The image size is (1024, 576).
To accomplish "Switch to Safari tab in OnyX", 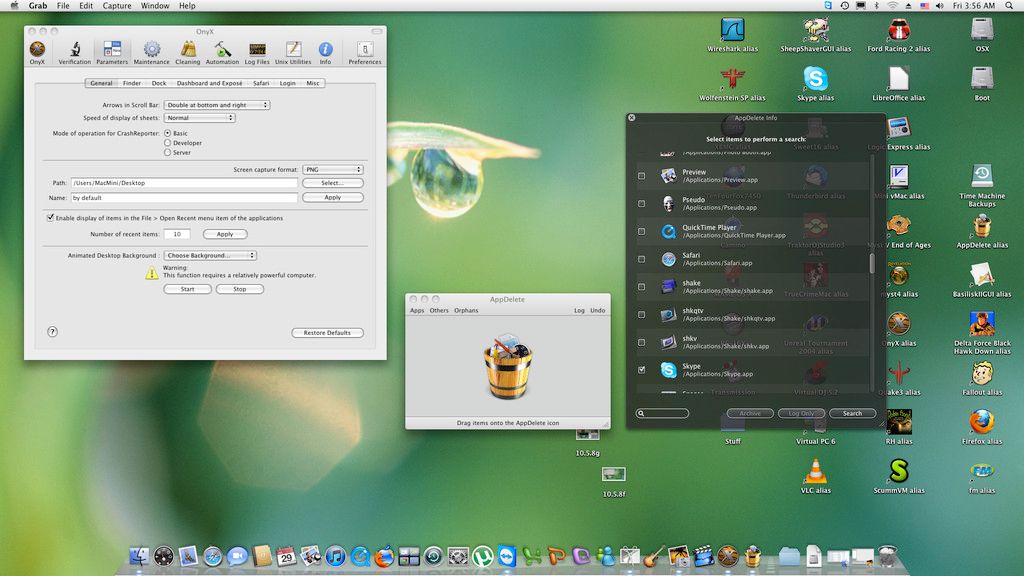I will click(261, 83).
